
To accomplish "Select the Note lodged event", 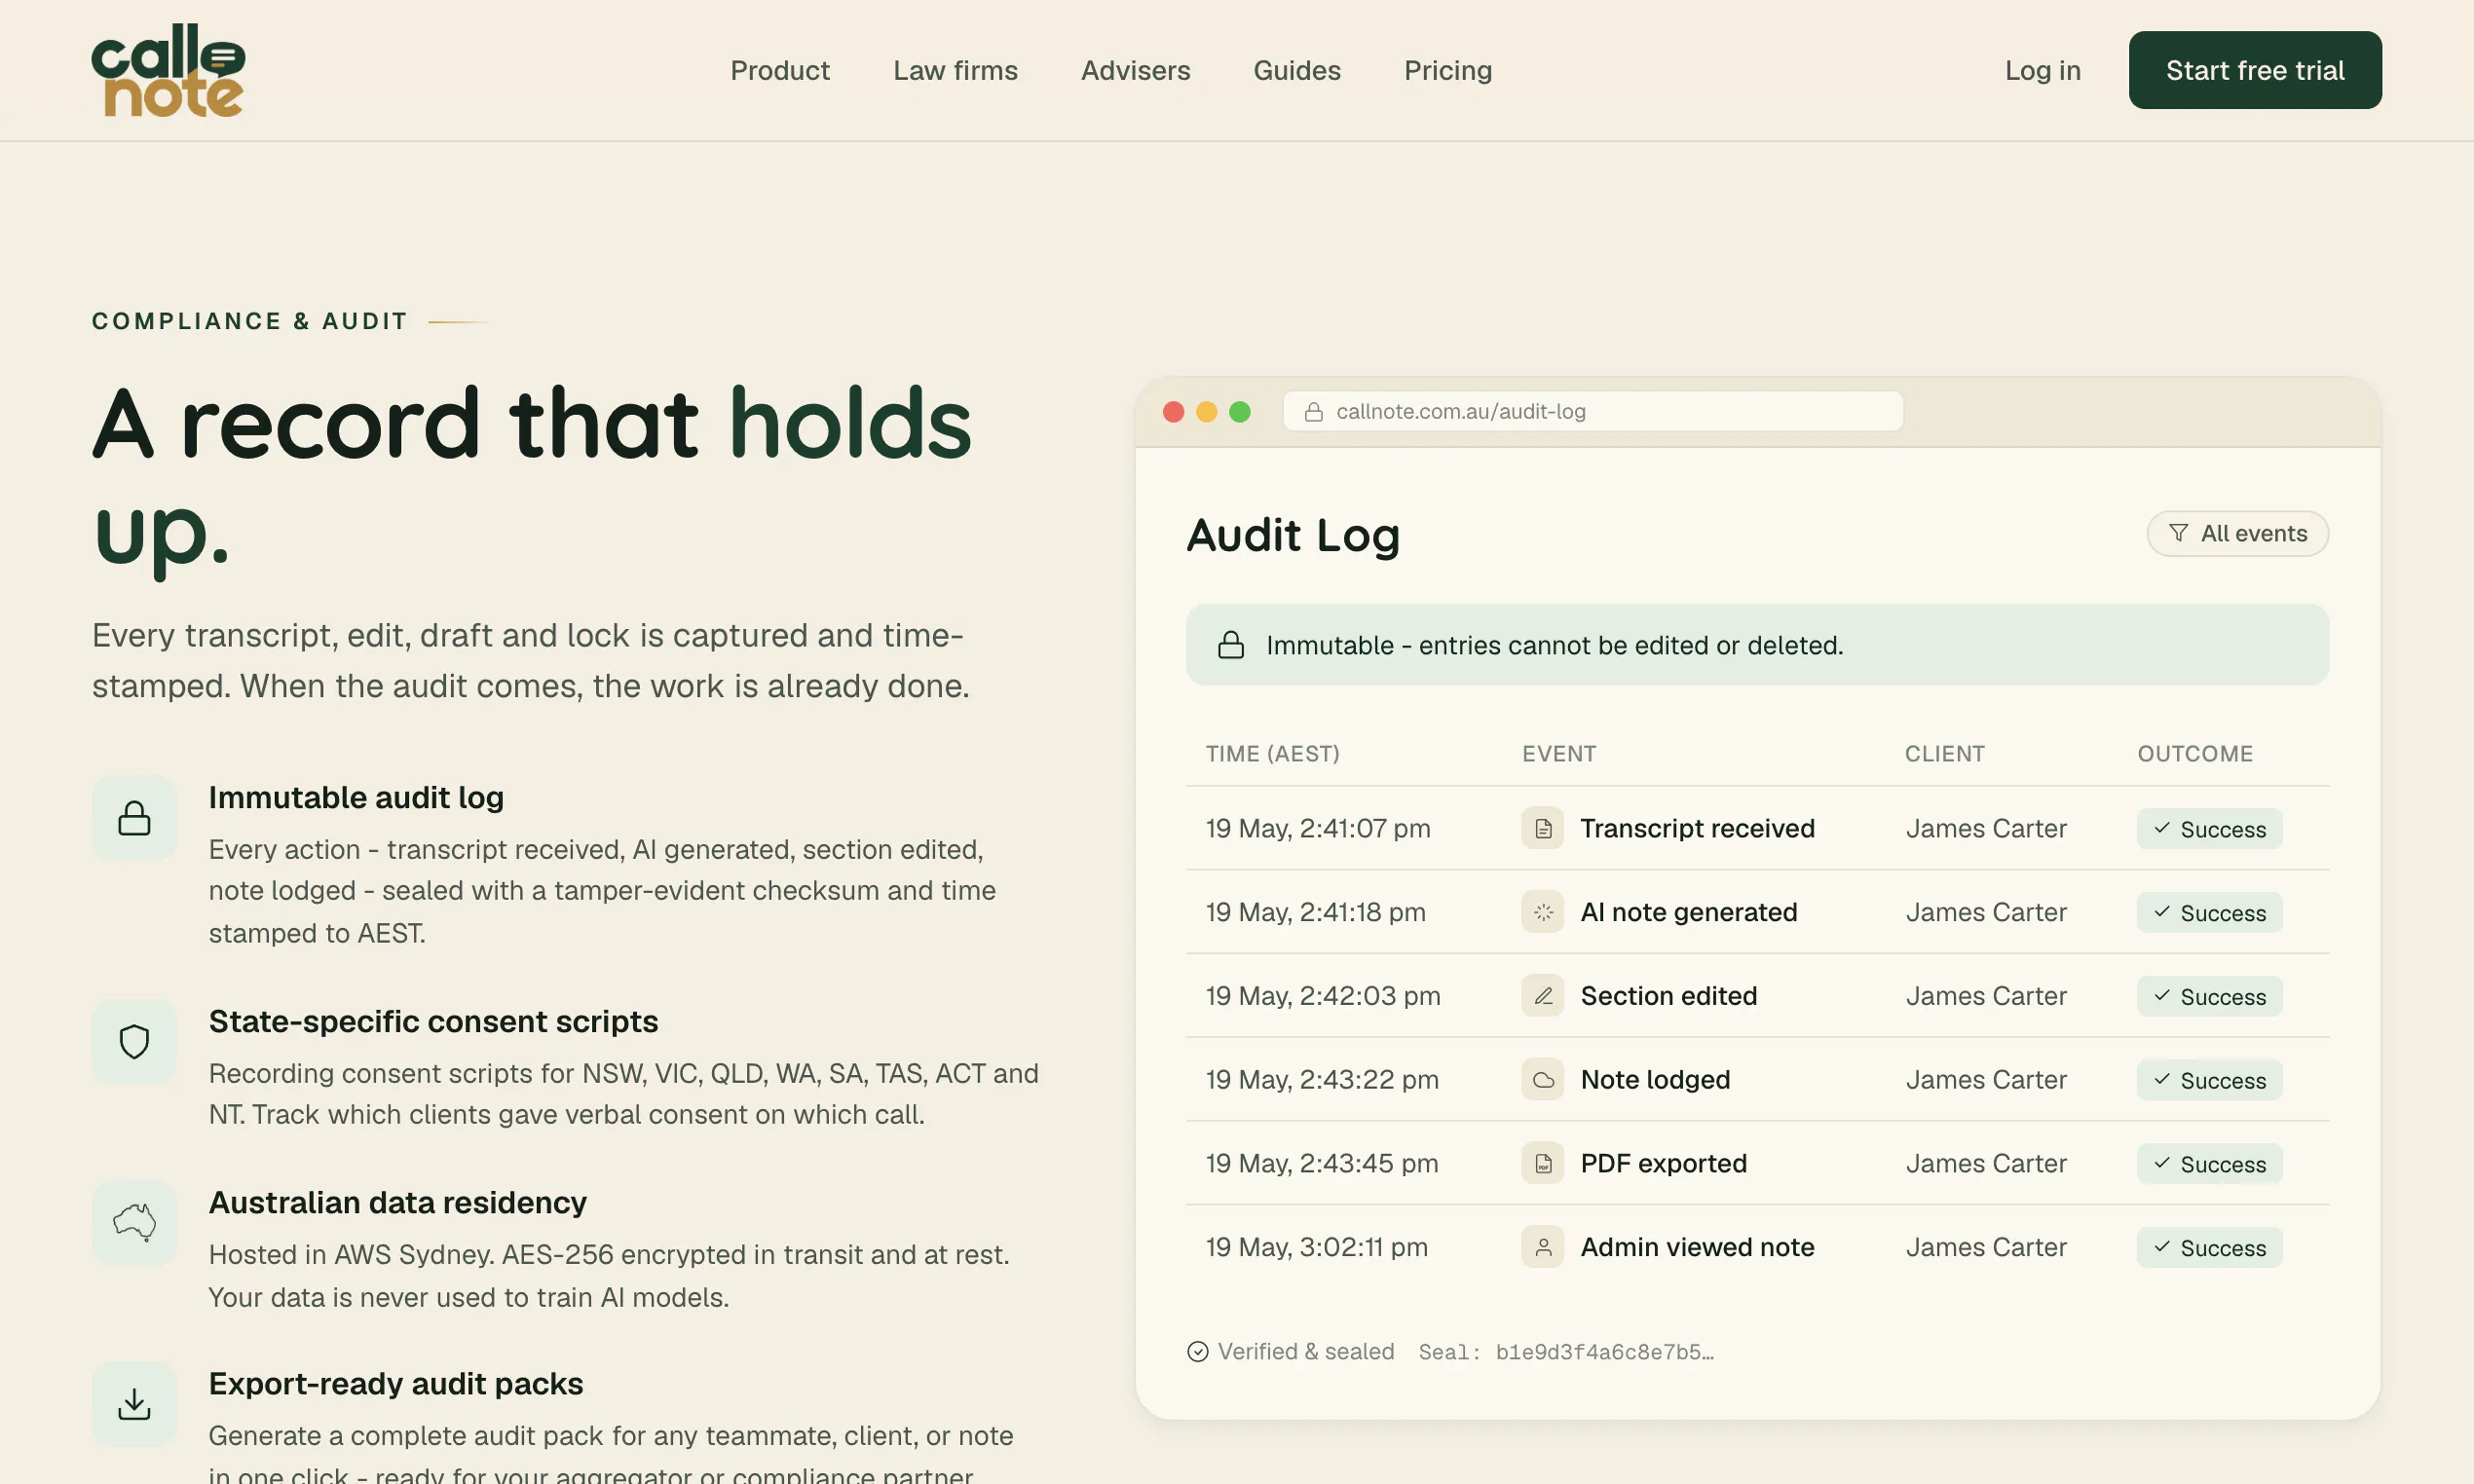I will tap(1655, 1080).
